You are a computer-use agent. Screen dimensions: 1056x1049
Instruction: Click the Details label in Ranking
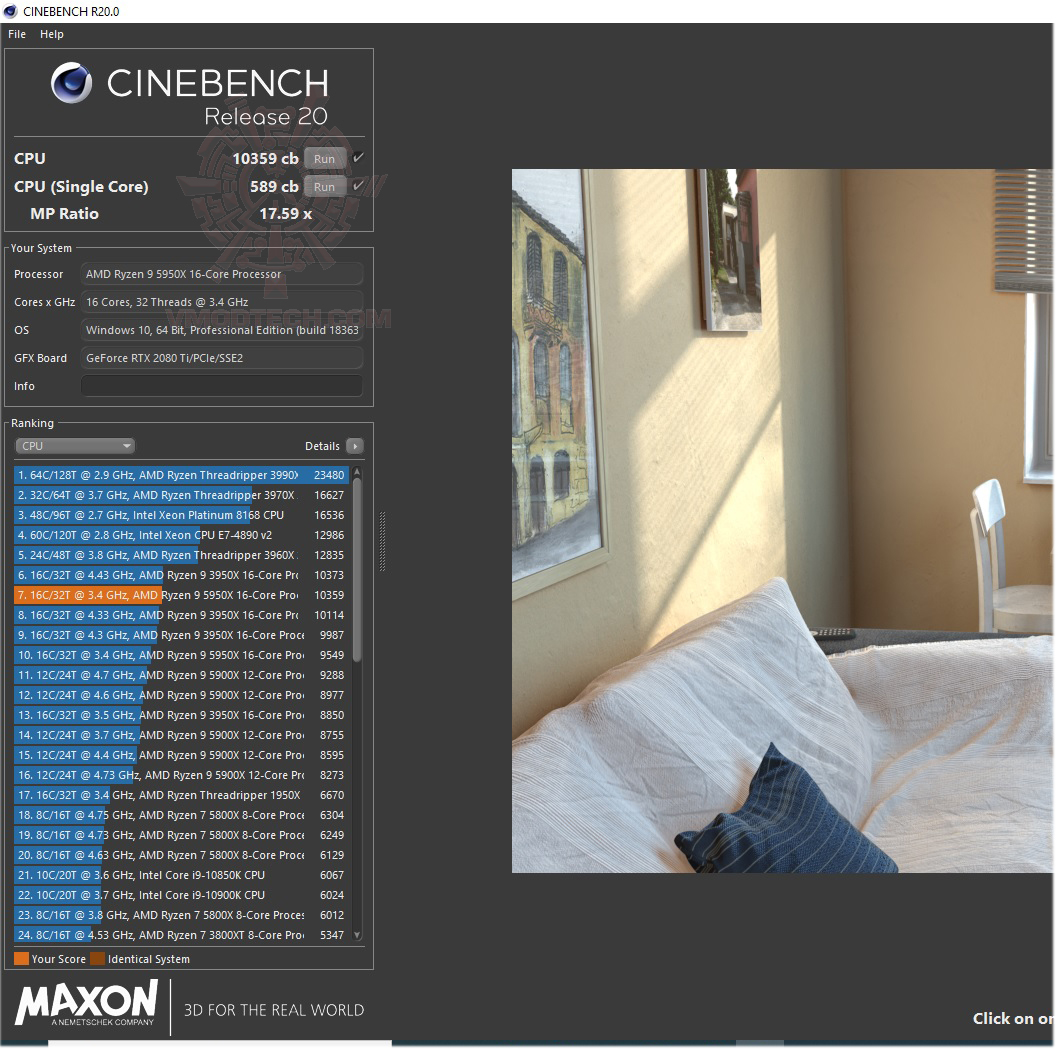tap(322, 446)
